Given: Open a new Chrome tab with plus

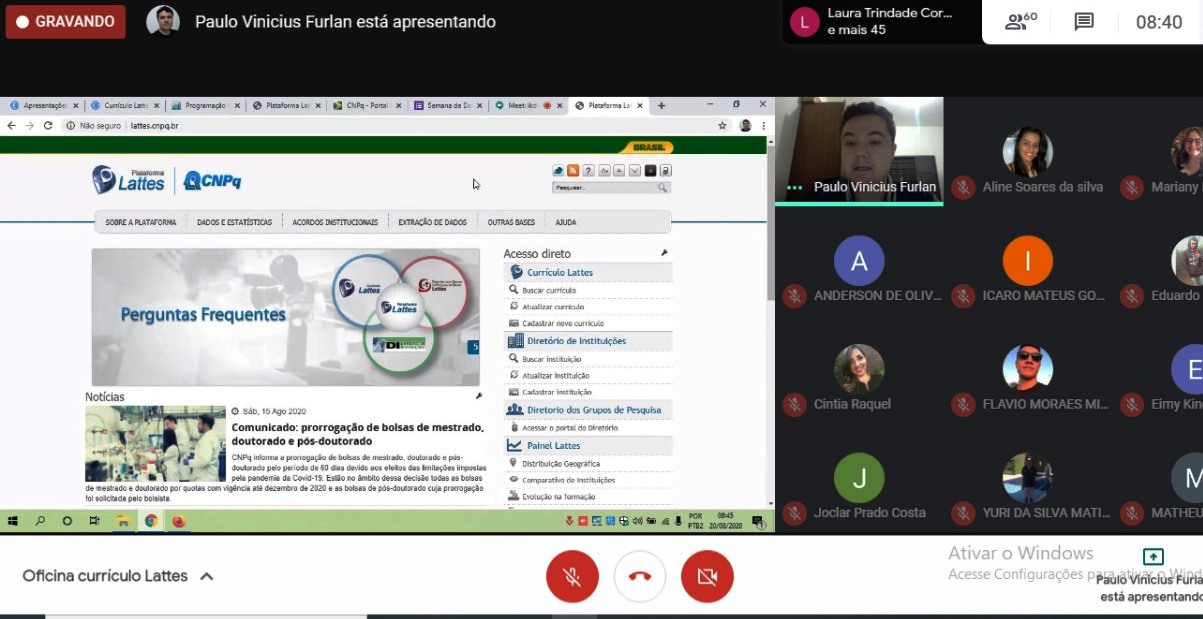Looking at the screenshot, I should (661, 105).
